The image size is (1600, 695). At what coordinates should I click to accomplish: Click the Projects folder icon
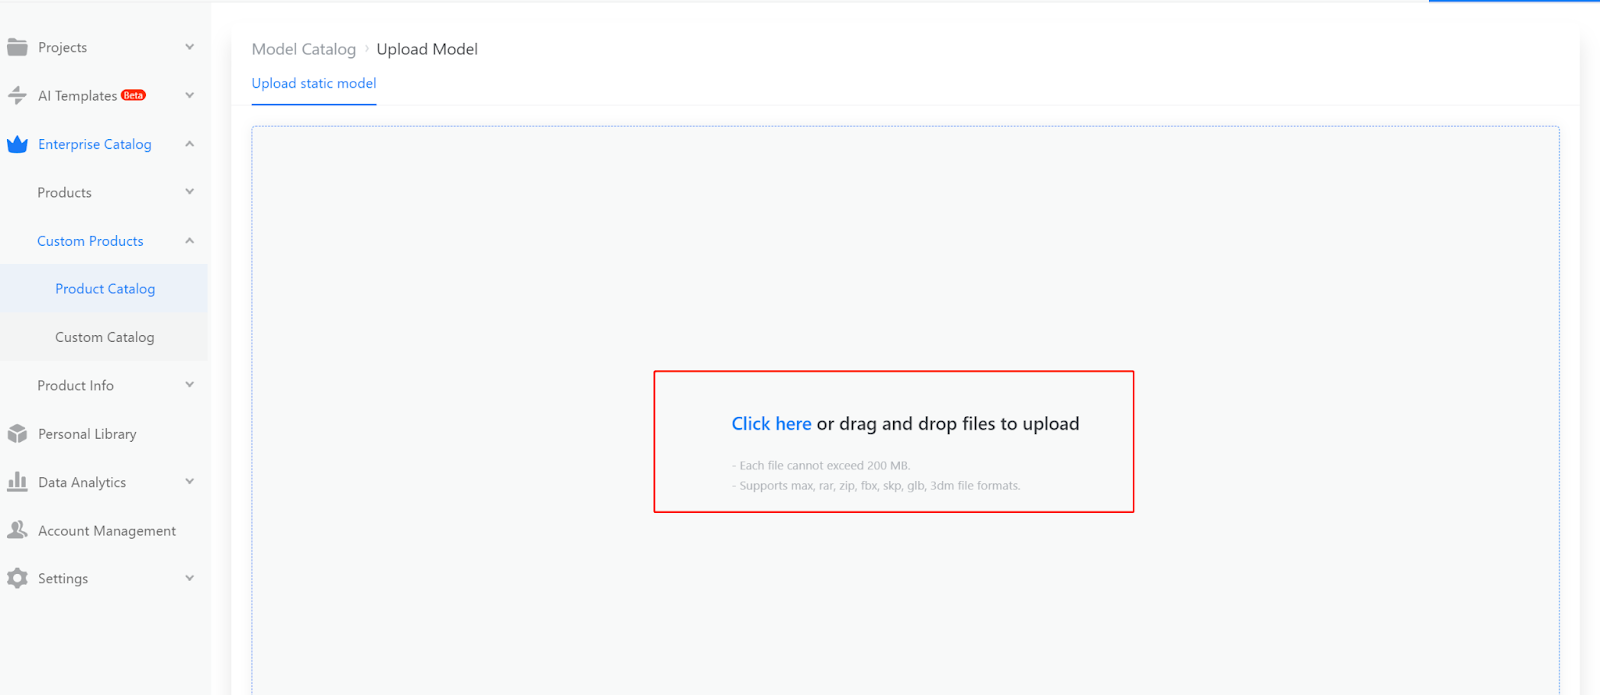point(17,47)
